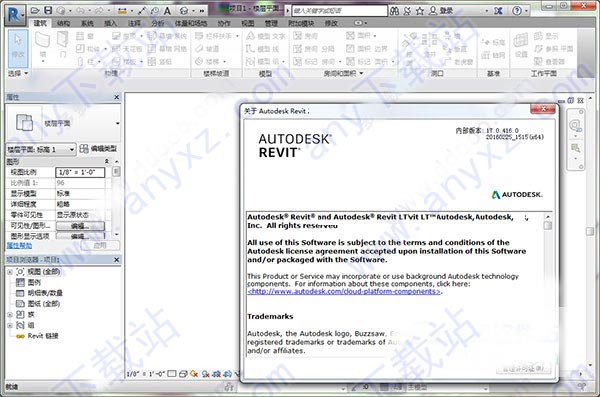The width and height of the screenshot is (600, 397).
Task: Click the 视图比例 1/8" = 1'-0" field
Action: [x=80, y=172]
